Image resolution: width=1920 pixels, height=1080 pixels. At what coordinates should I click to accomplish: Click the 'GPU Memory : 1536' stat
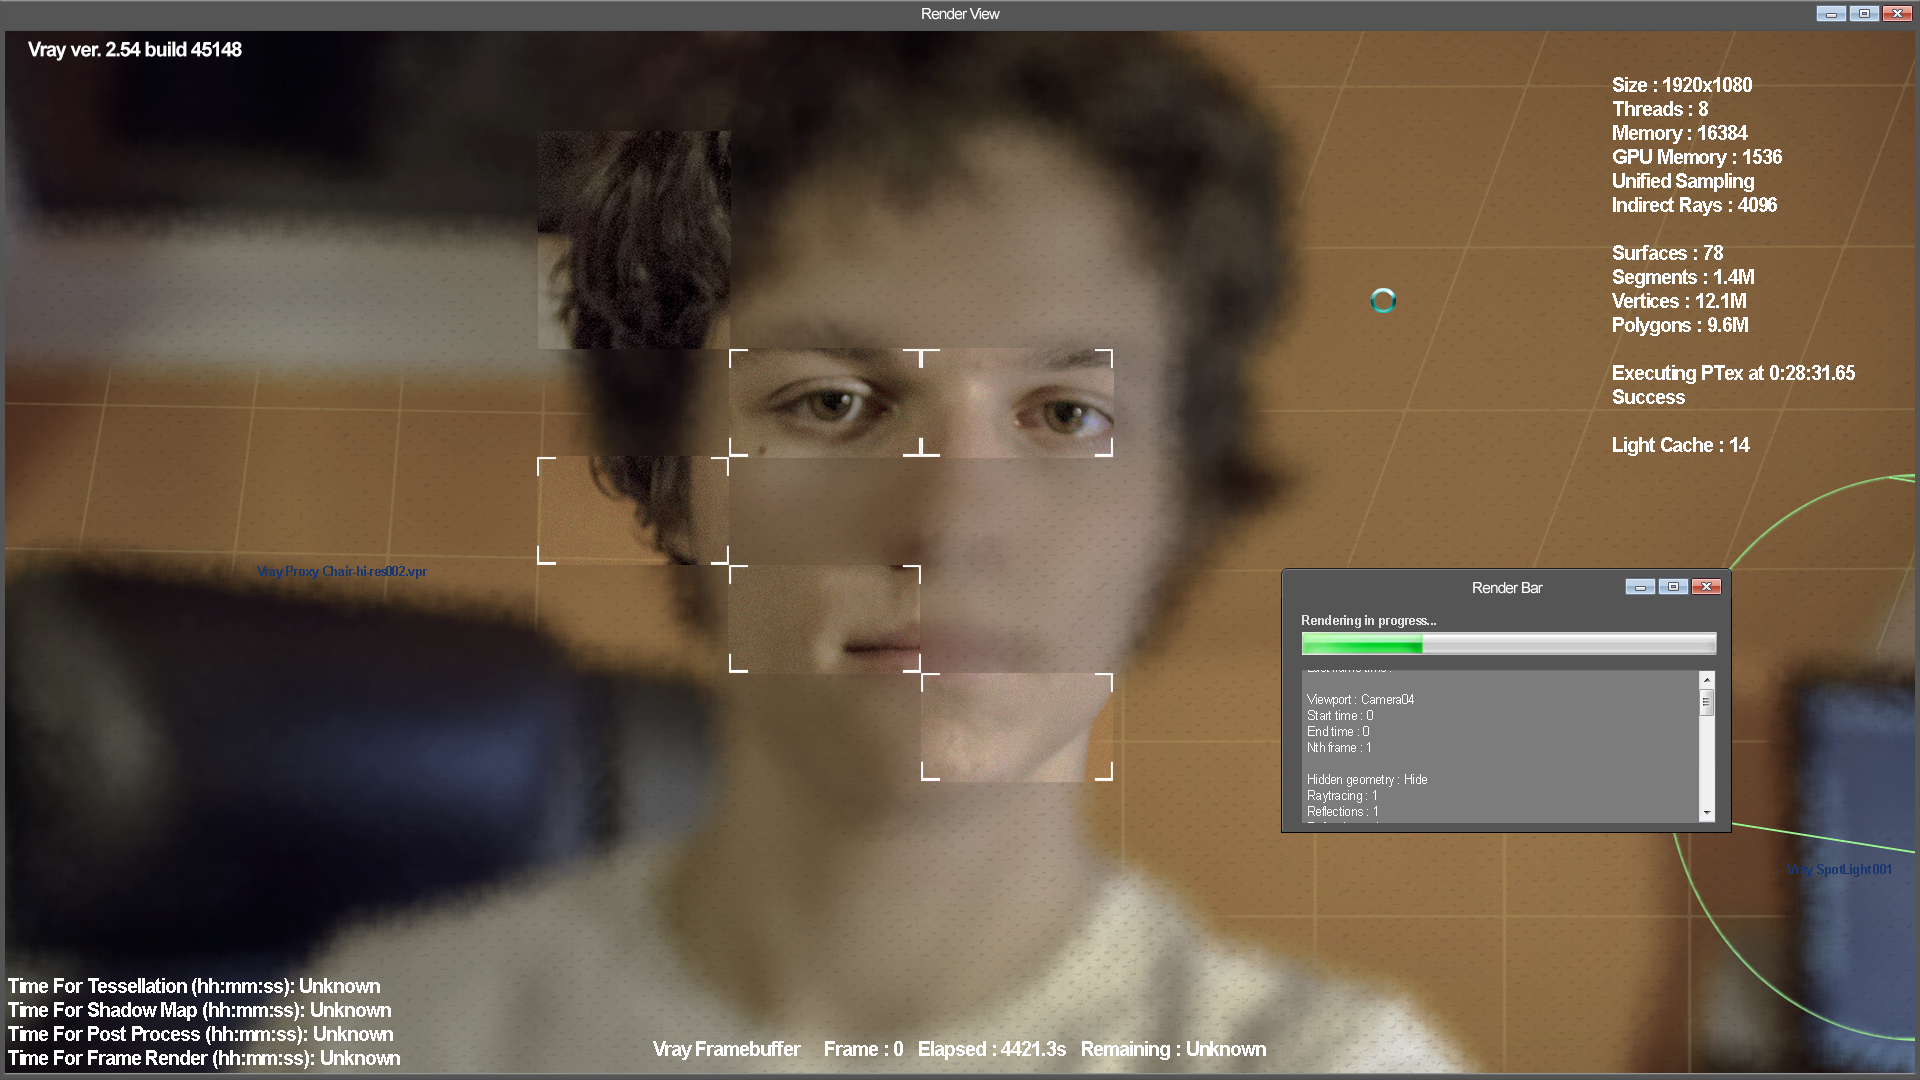point(1697,157)
